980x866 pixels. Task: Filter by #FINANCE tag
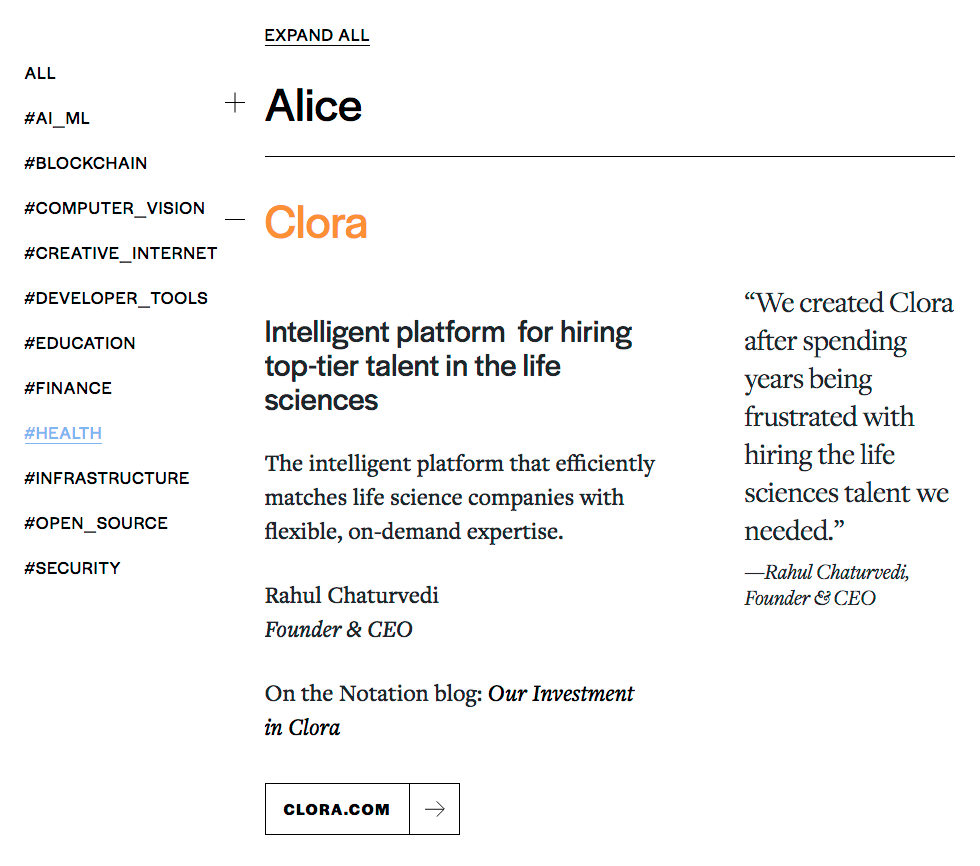pos(68,389)
